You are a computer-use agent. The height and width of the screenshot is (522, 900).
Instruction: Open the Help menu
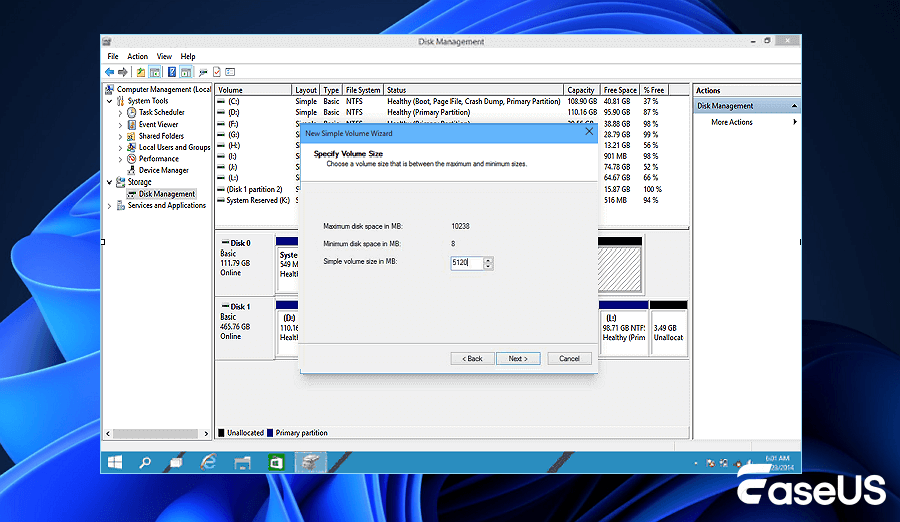click(x=188, y=56)
